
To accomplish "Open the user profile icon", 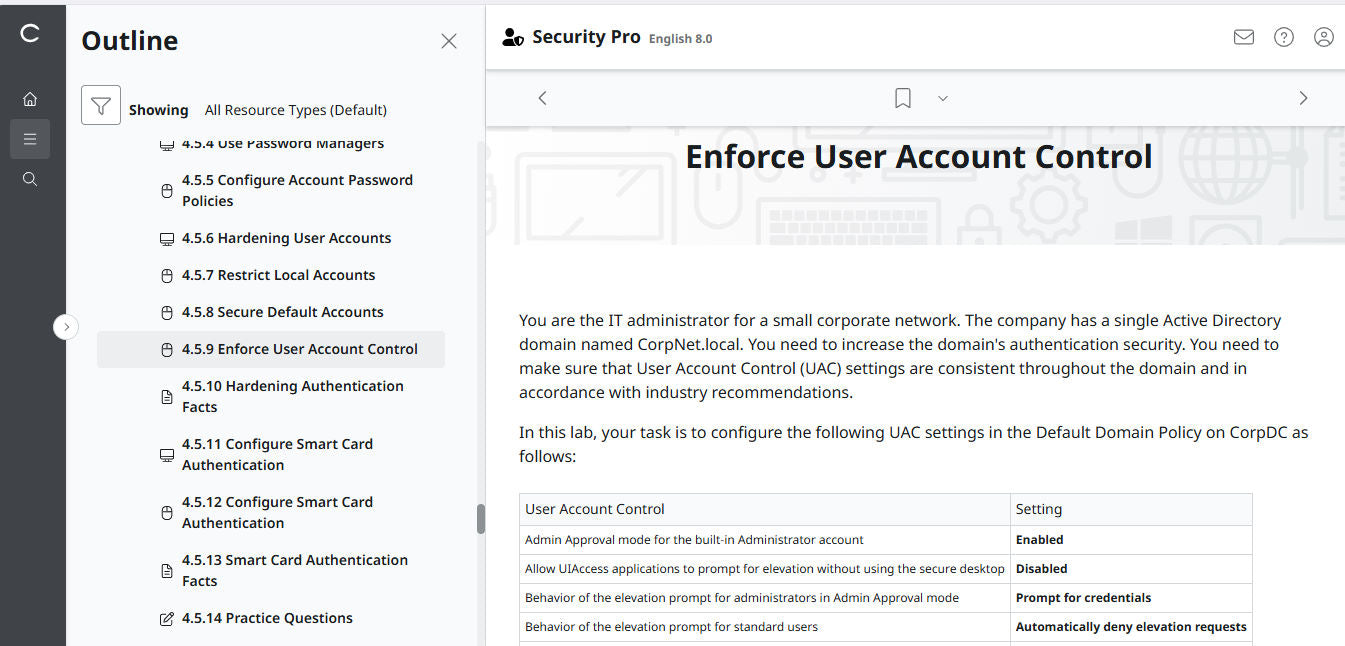I will [x=1323, y=37].
